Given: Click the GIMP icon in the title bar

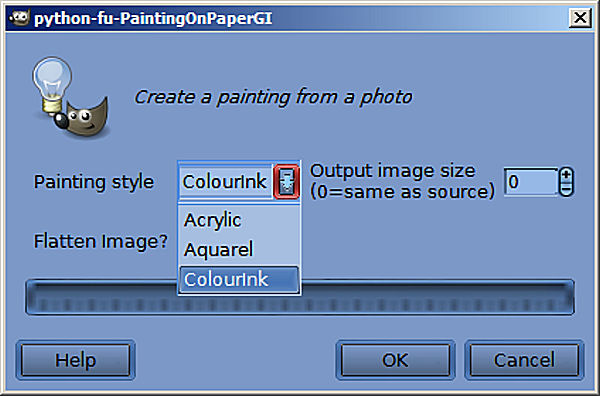Looking at the screenshot, I should 20,17.
